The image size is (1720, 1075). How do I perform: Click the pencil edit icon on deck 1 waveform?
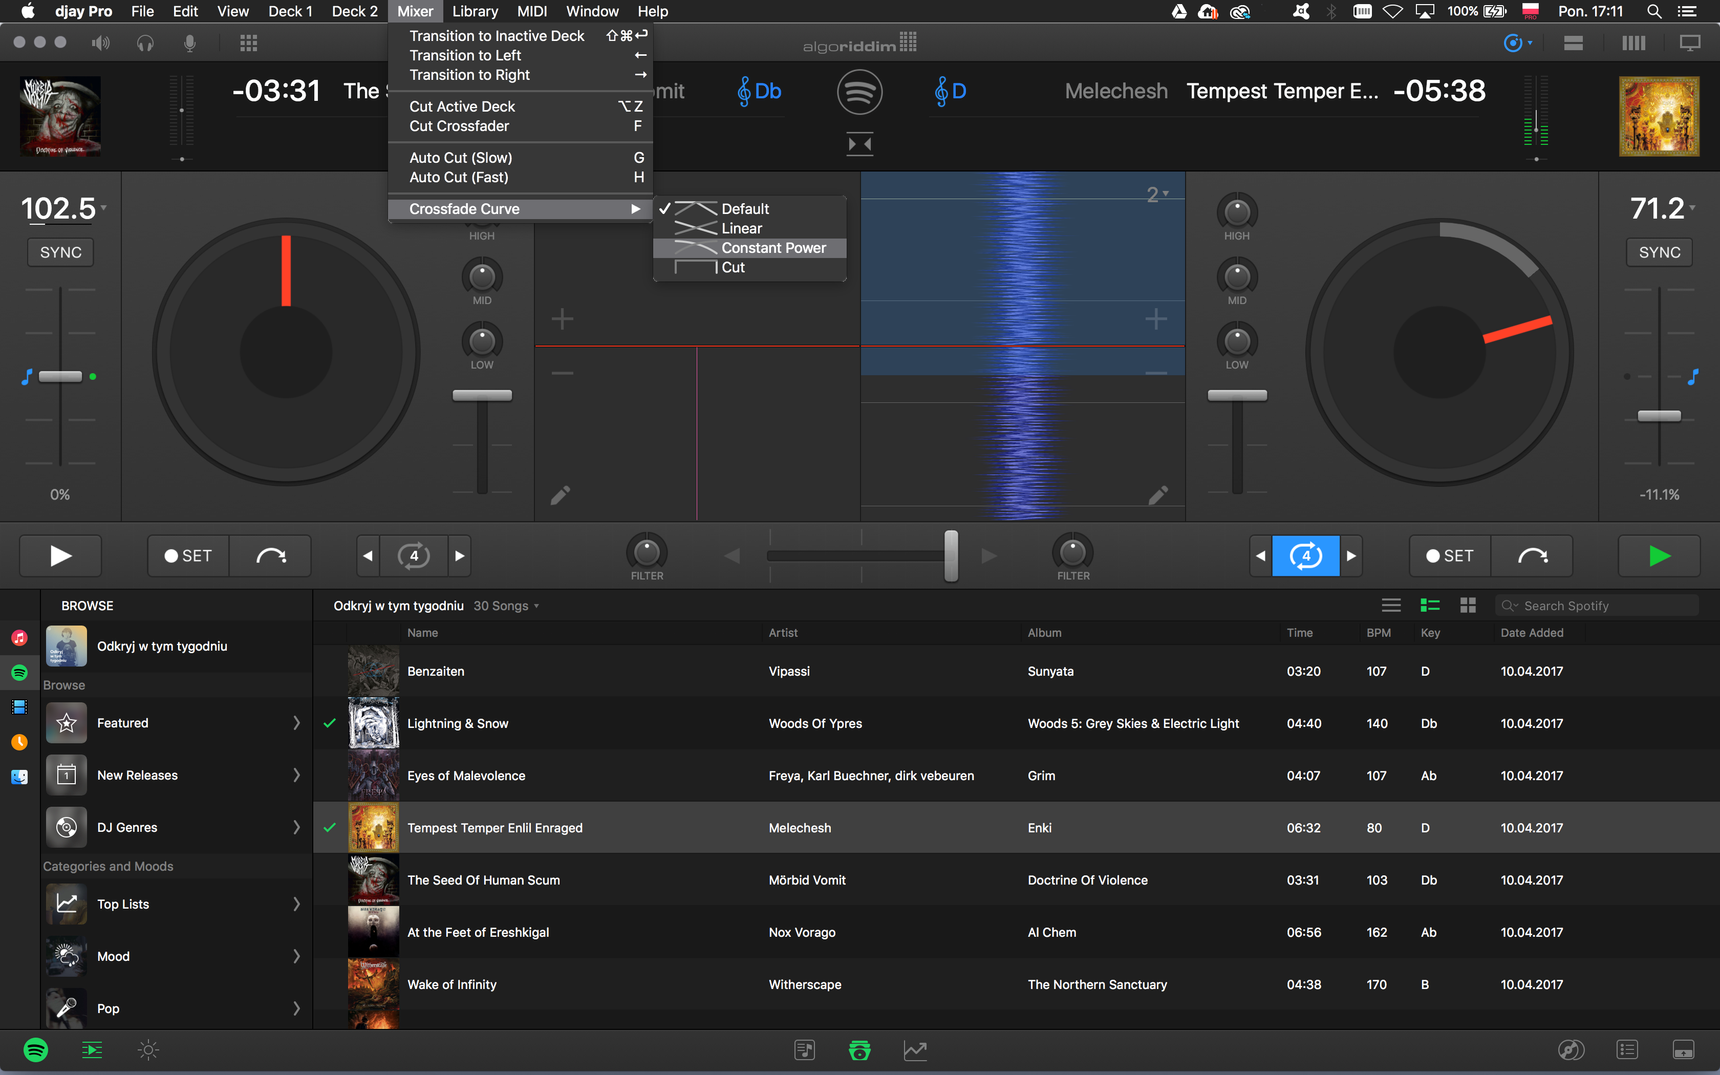(x=561, y=495)
